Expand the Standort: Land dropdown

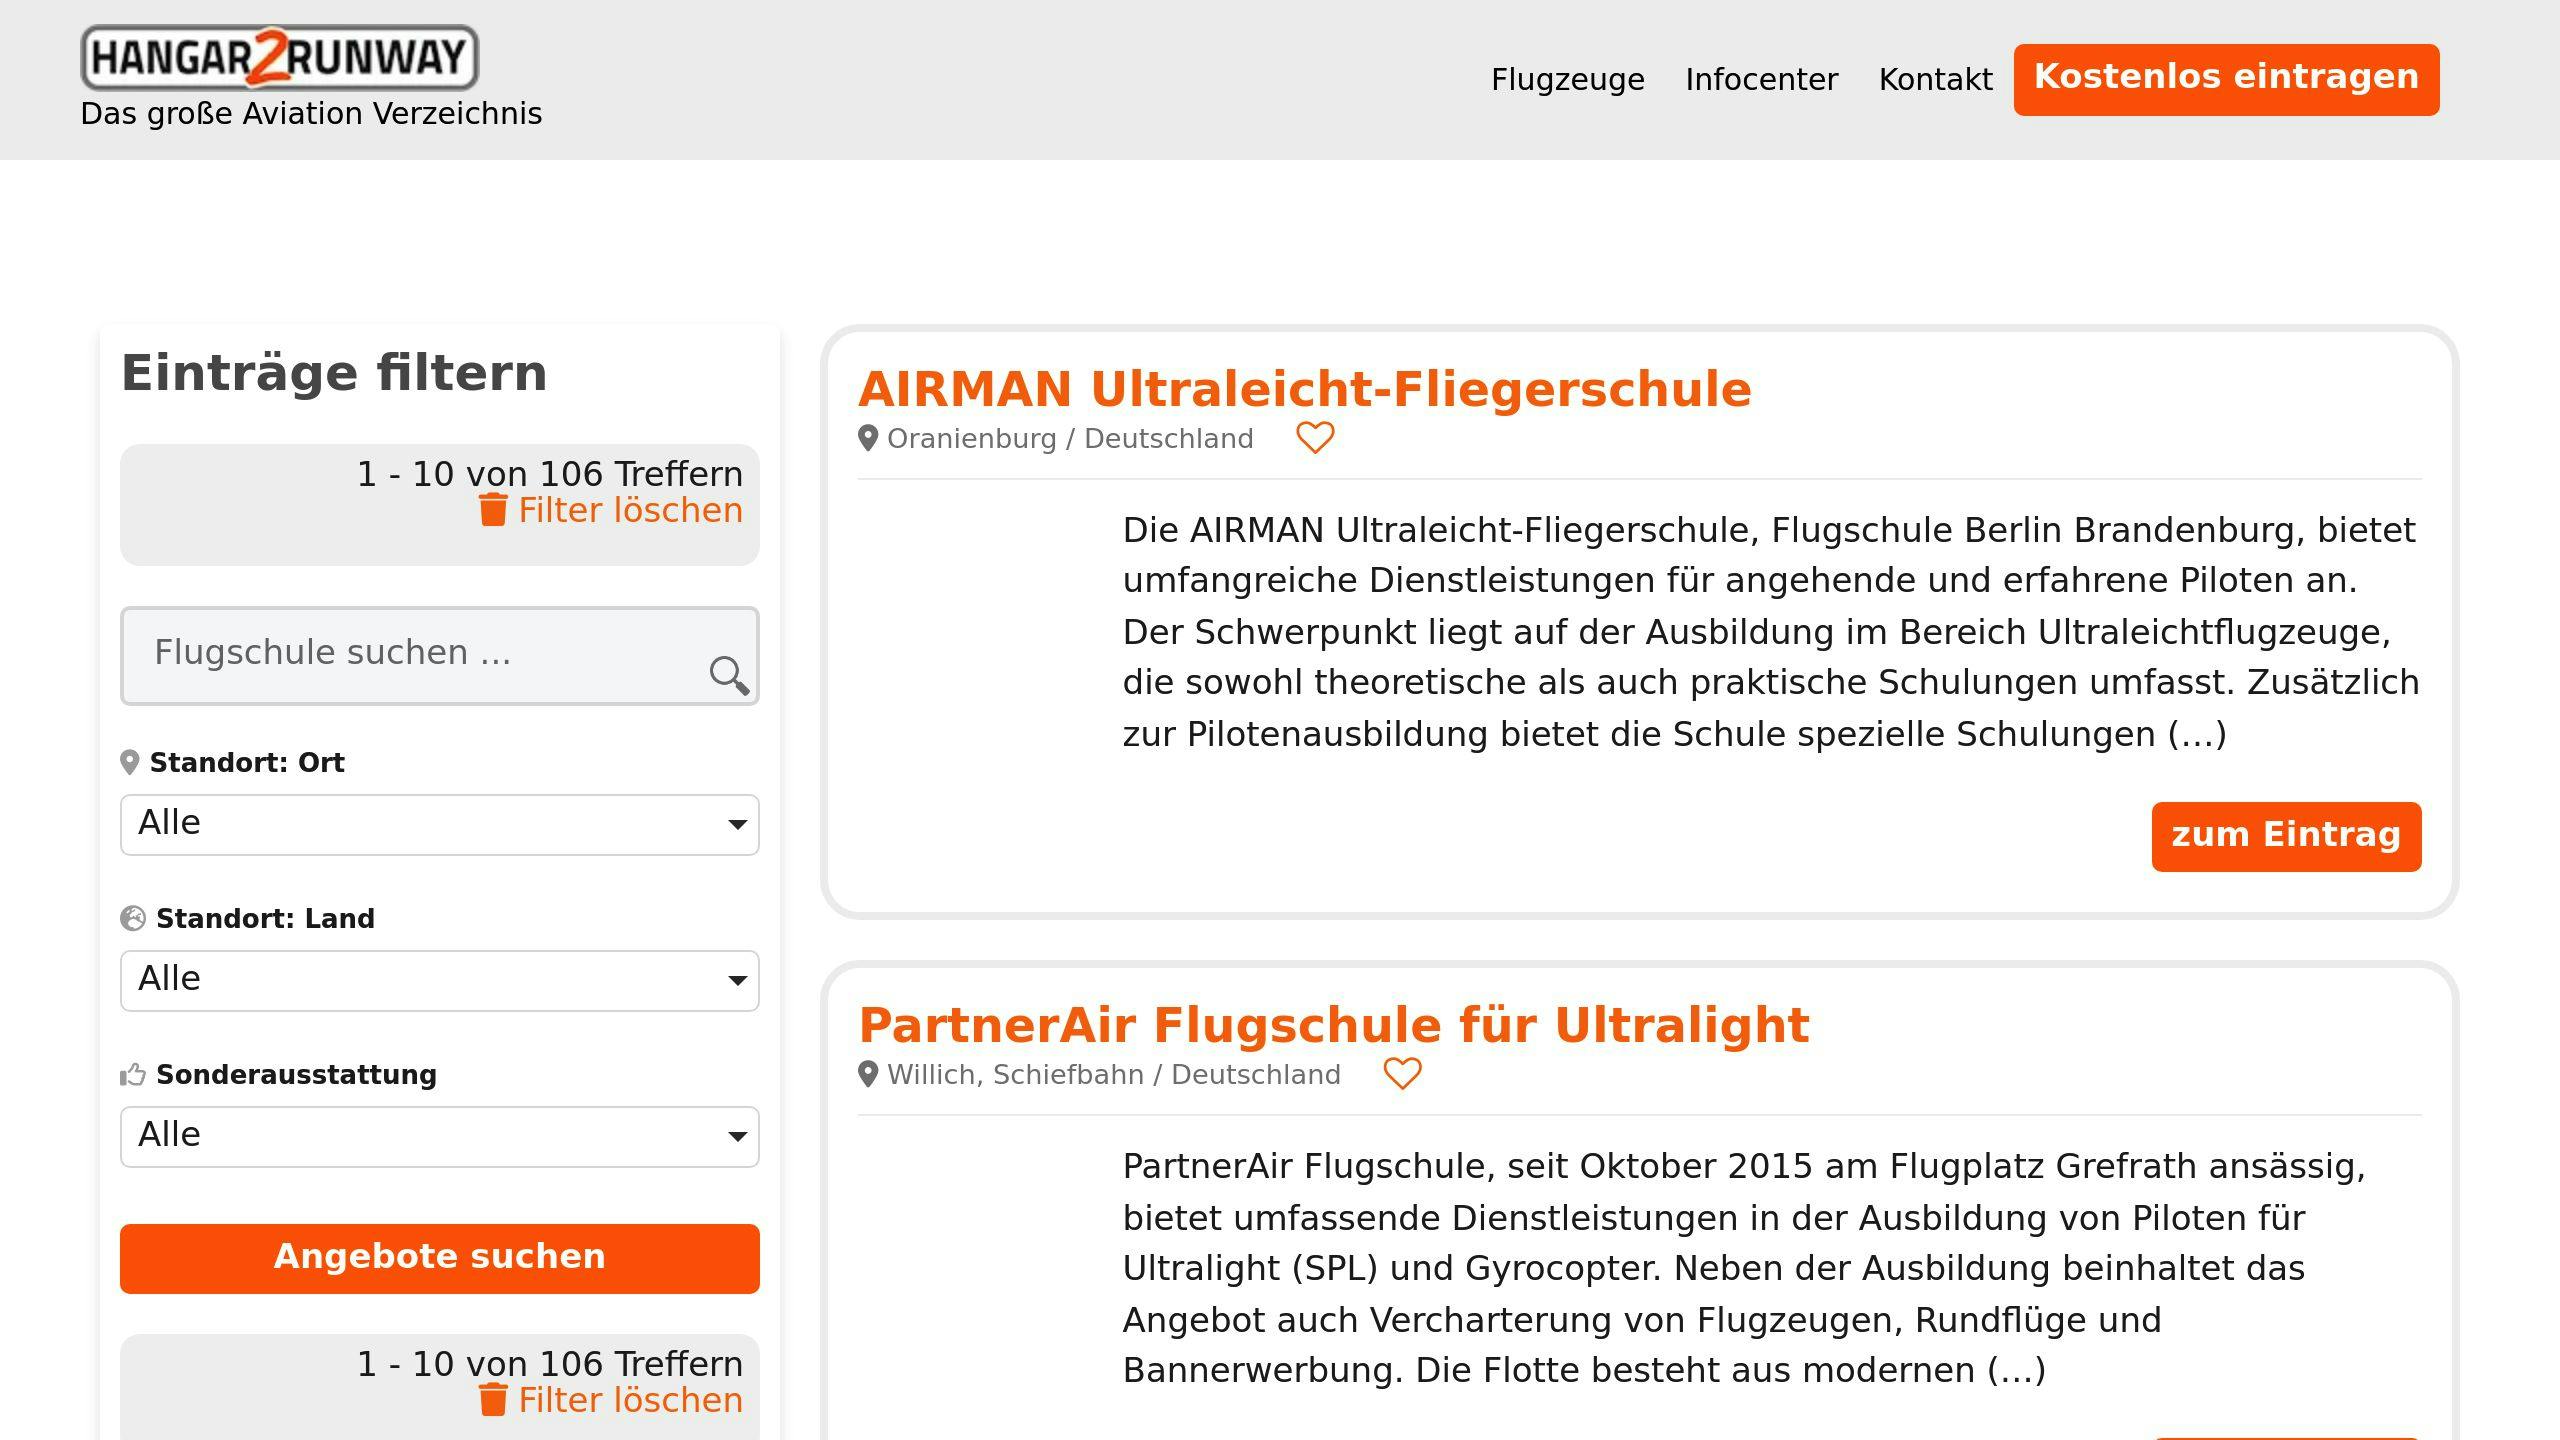tap(439, 981)
